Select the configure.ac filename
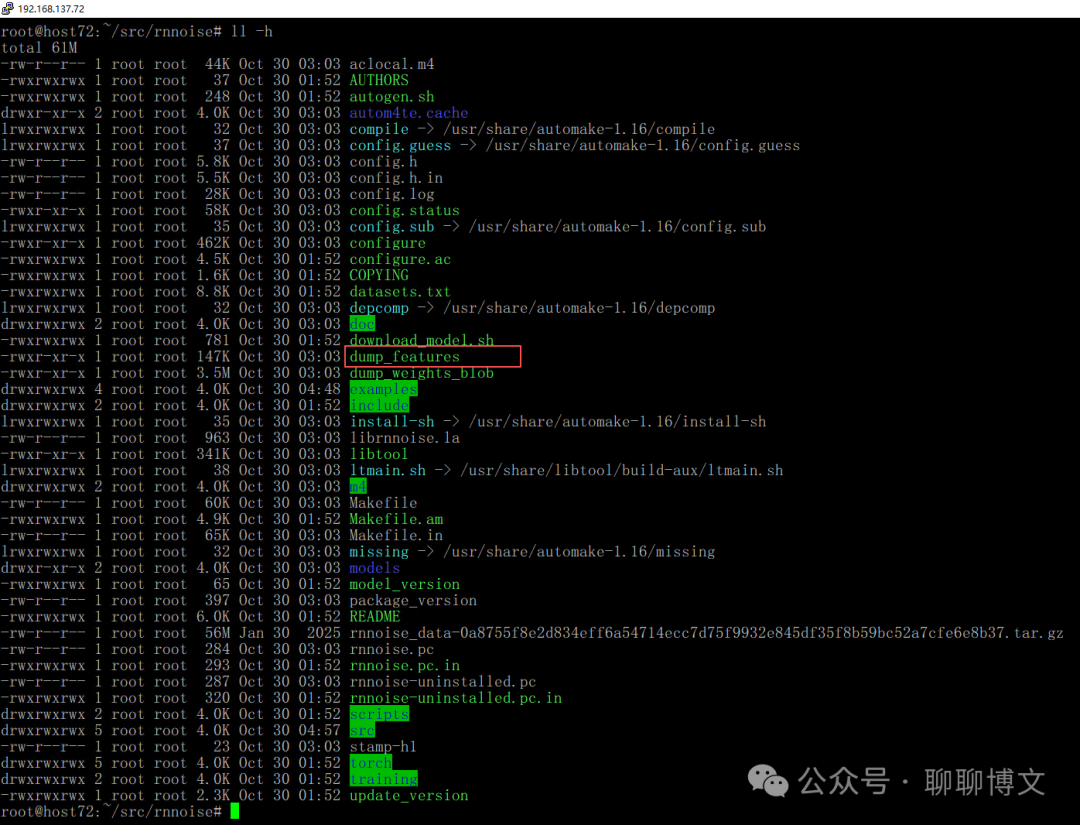This screenshot has width=1080, height=825. 400,260
